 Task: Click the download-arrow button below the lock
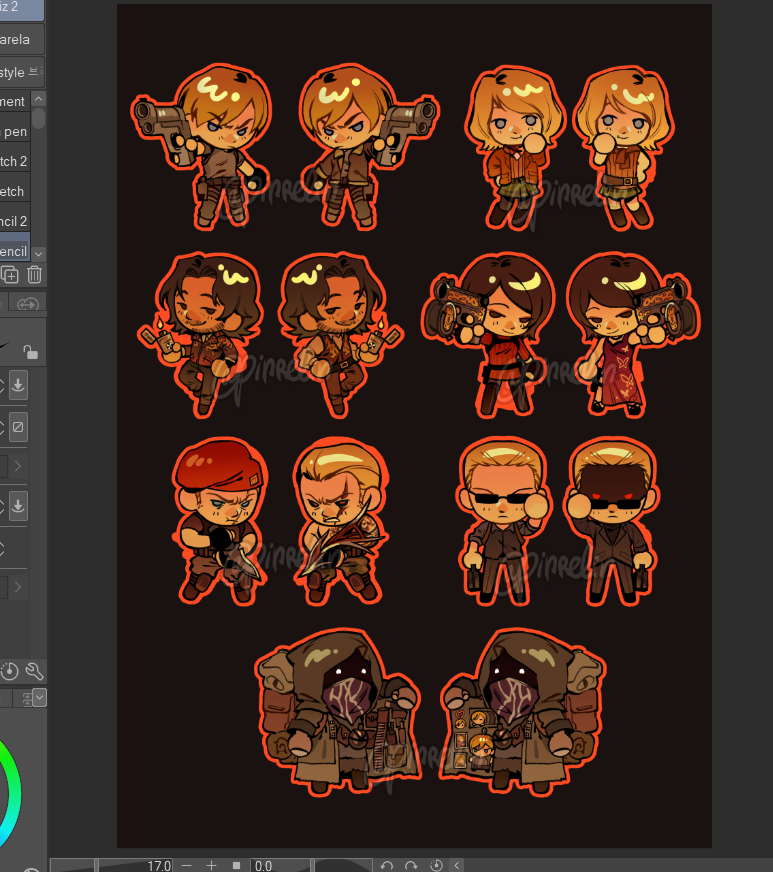pyautogui.click(x=18, y=385)
